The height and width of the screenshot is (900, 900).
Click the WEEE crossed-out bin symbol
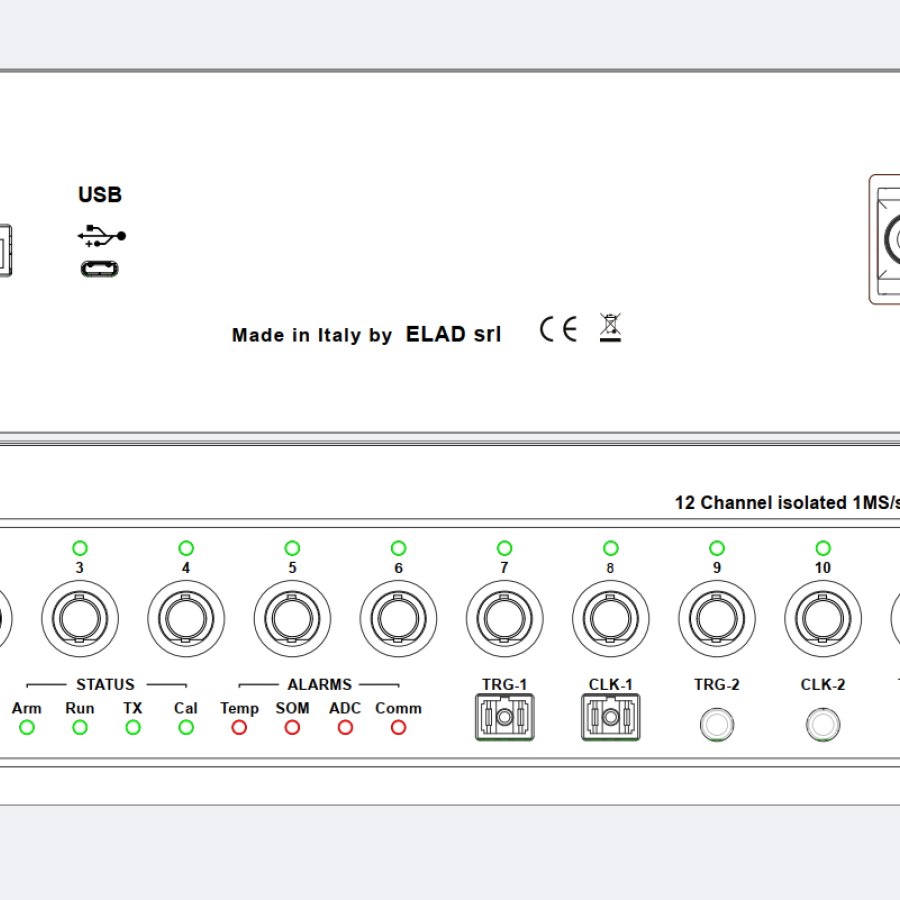(610, 328)
